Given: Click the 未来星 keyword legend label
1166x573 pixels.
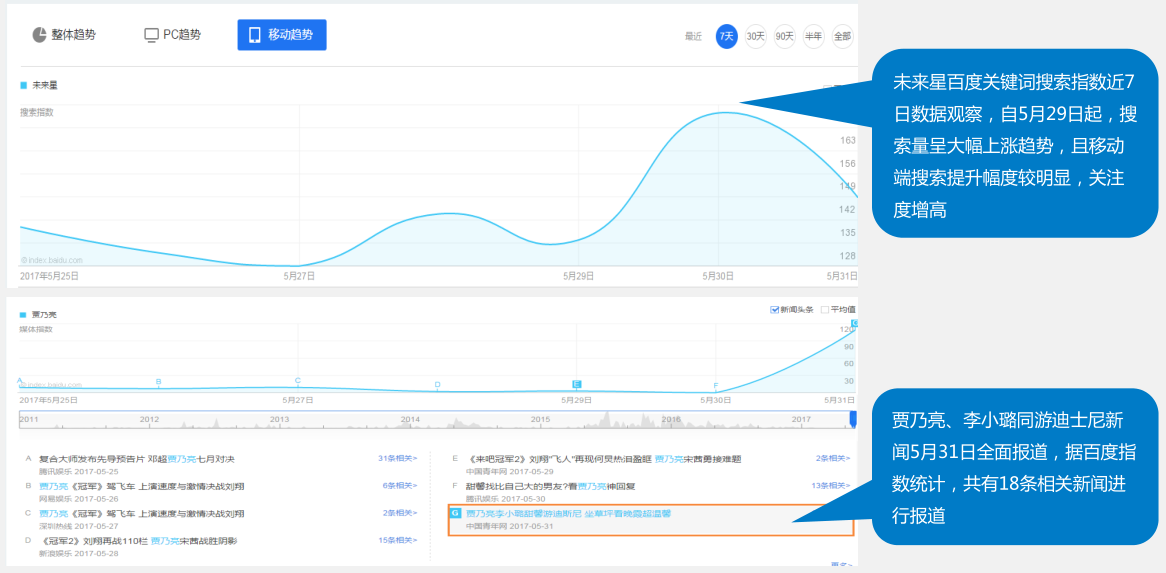Looking at the screenshot, I should [45, 85].
